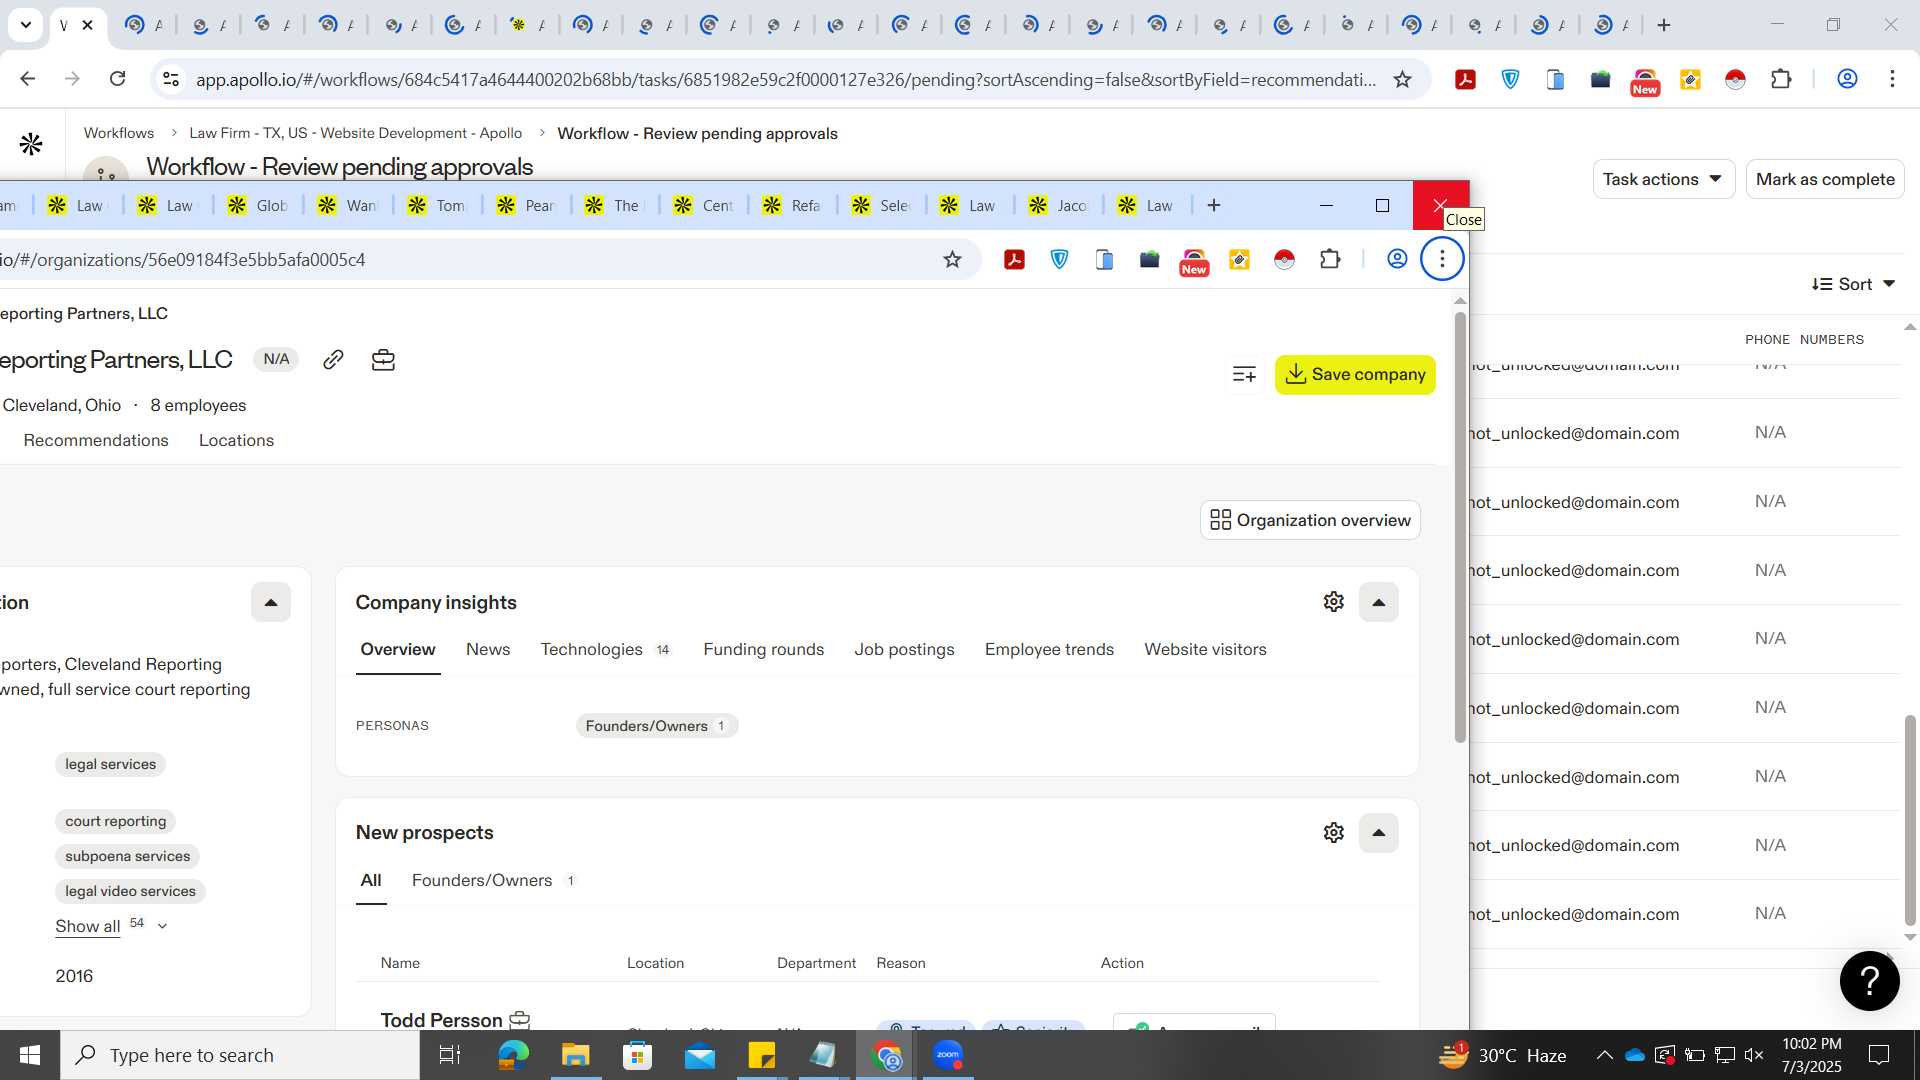The width and height of the screenshot is (1920, 1080).
Task: Switch to the News tab
Action: (x=488, y=650)
